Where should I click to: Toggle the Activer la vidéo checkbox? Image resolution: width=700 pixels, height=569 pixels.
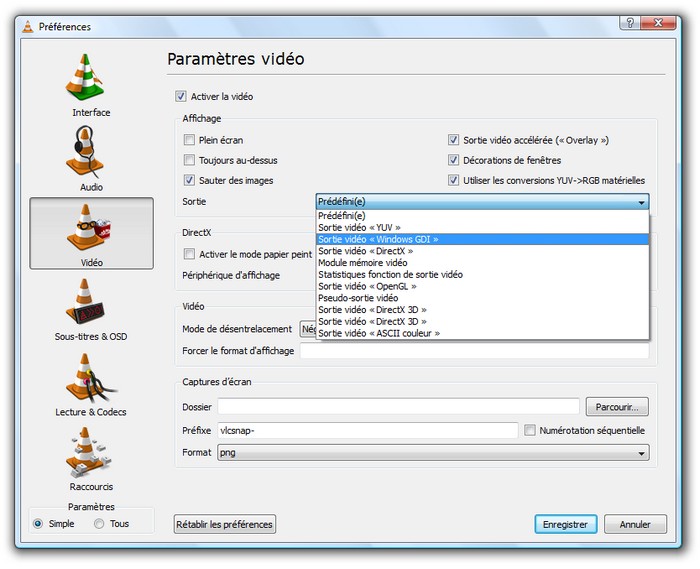[x=181, y=97]
